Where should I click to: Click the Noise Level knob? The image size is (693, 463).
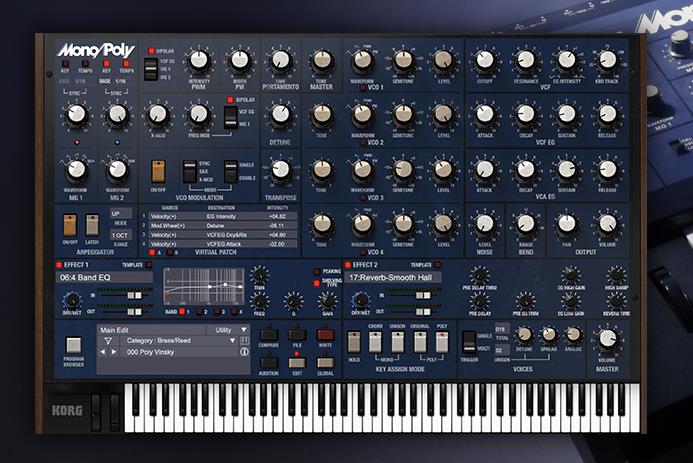[485, 224]
